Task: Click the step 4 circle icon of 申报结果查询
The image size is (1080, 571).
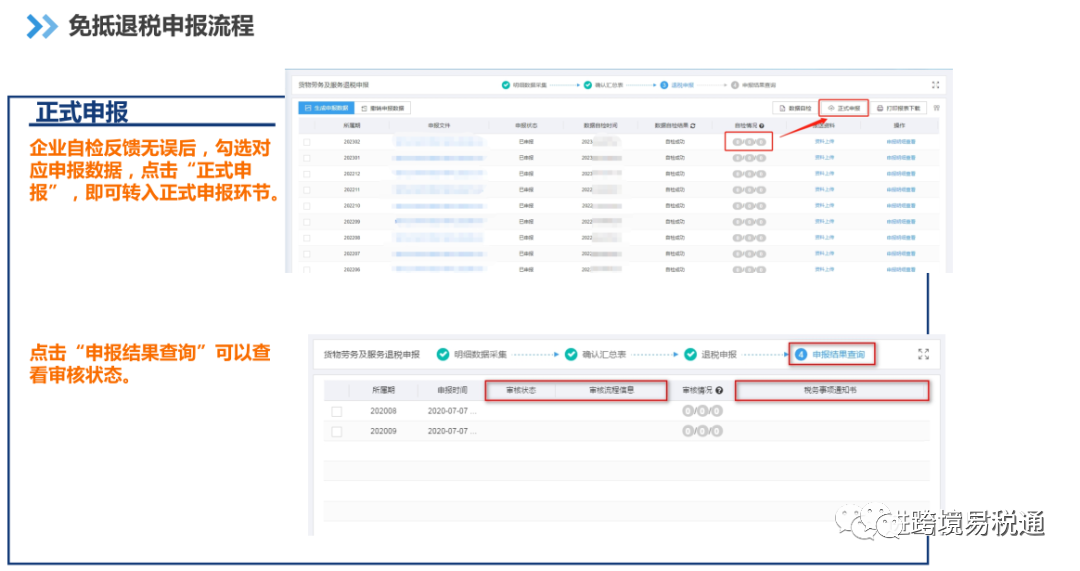Action: (800, 354)
